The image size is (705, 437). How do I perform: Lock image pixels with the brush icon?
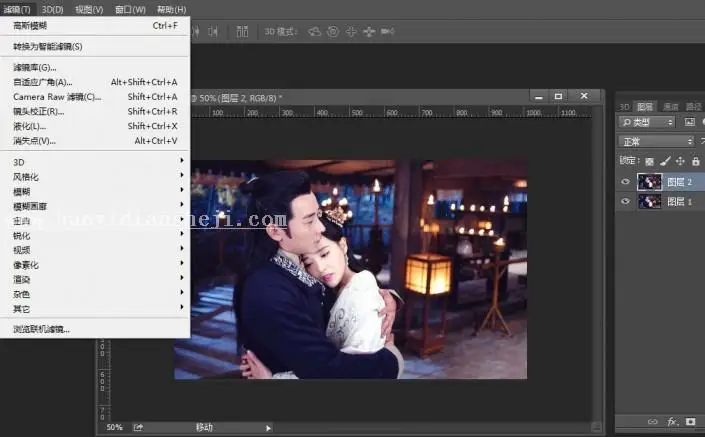(x=665, y=161)
